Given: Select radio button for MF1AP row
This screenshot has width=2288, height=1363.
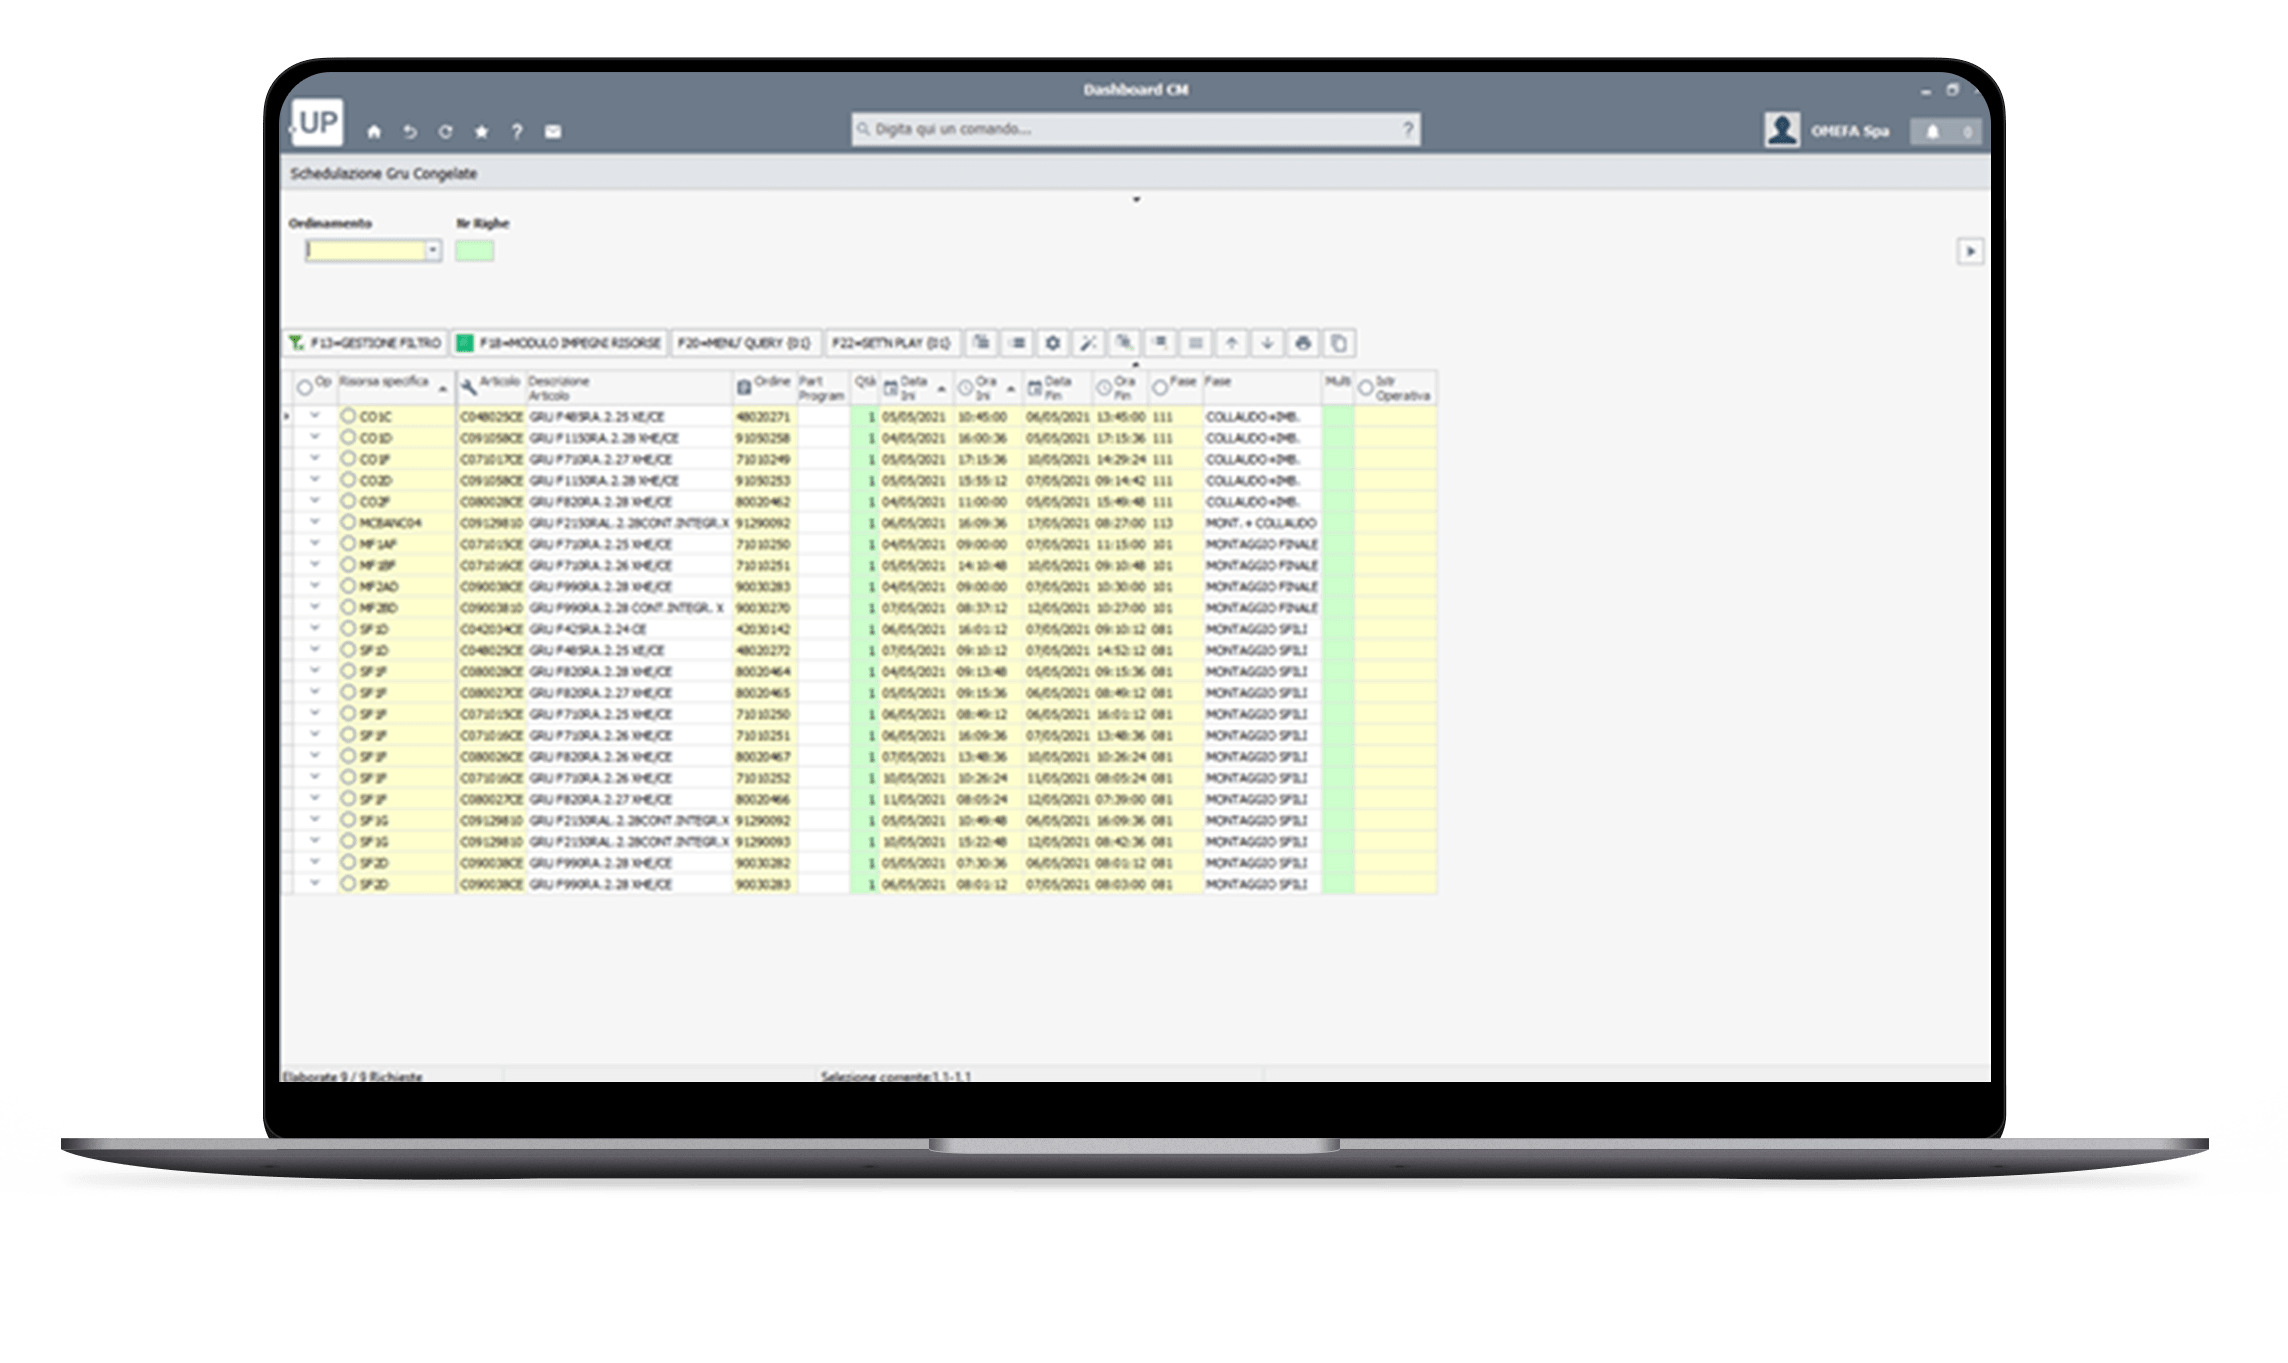Looking at the screenshot, I should 348,543.
